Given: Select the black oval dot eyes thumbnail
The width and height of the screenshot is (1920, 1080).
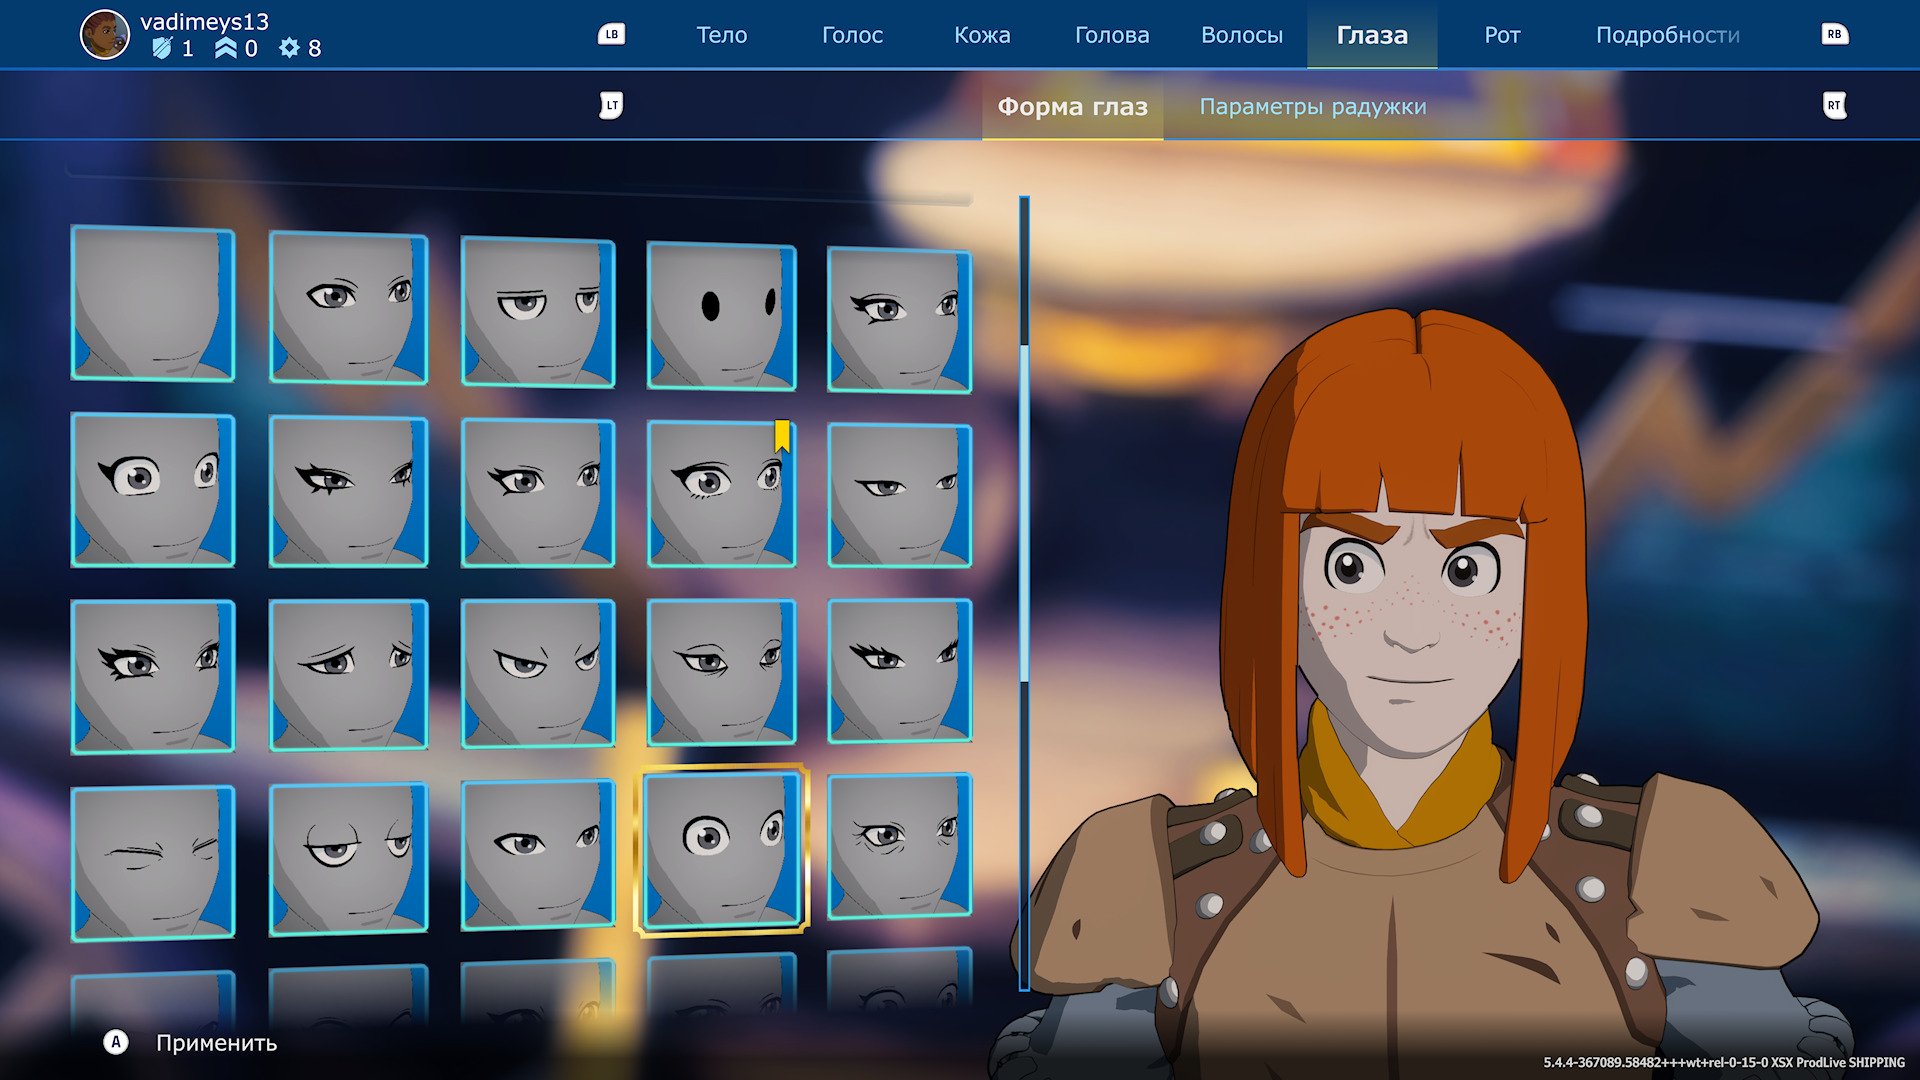Looking at the screenshot, I should 721,315.
